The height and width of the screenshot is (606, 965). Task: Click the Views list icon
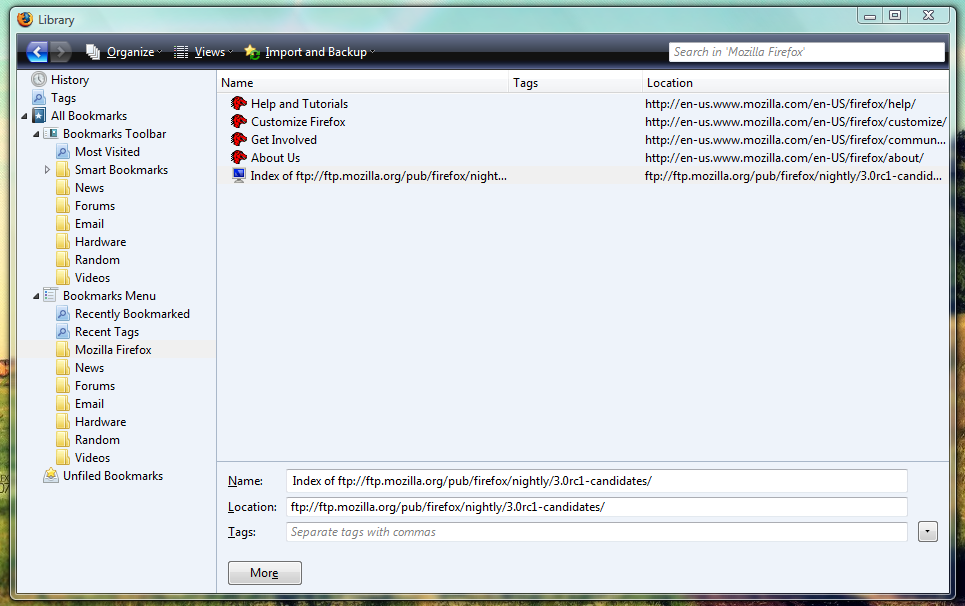pos(181,52)
